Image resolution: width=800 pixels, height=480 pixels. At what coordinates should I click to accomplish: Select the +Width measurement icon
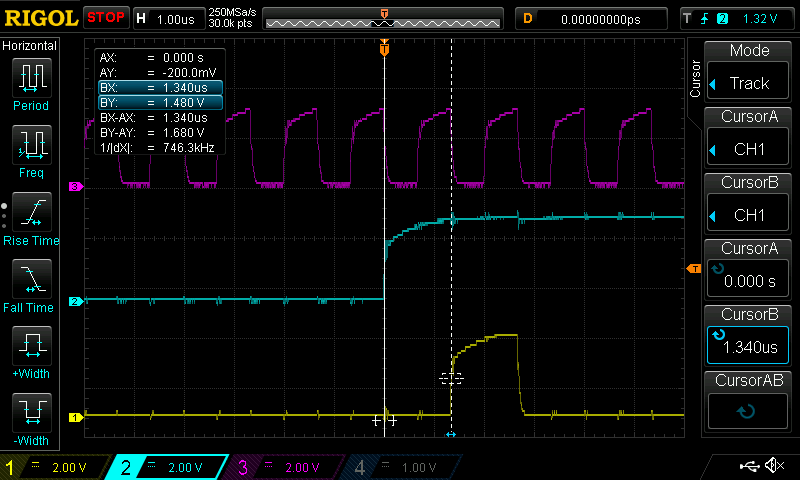point(32,345)
